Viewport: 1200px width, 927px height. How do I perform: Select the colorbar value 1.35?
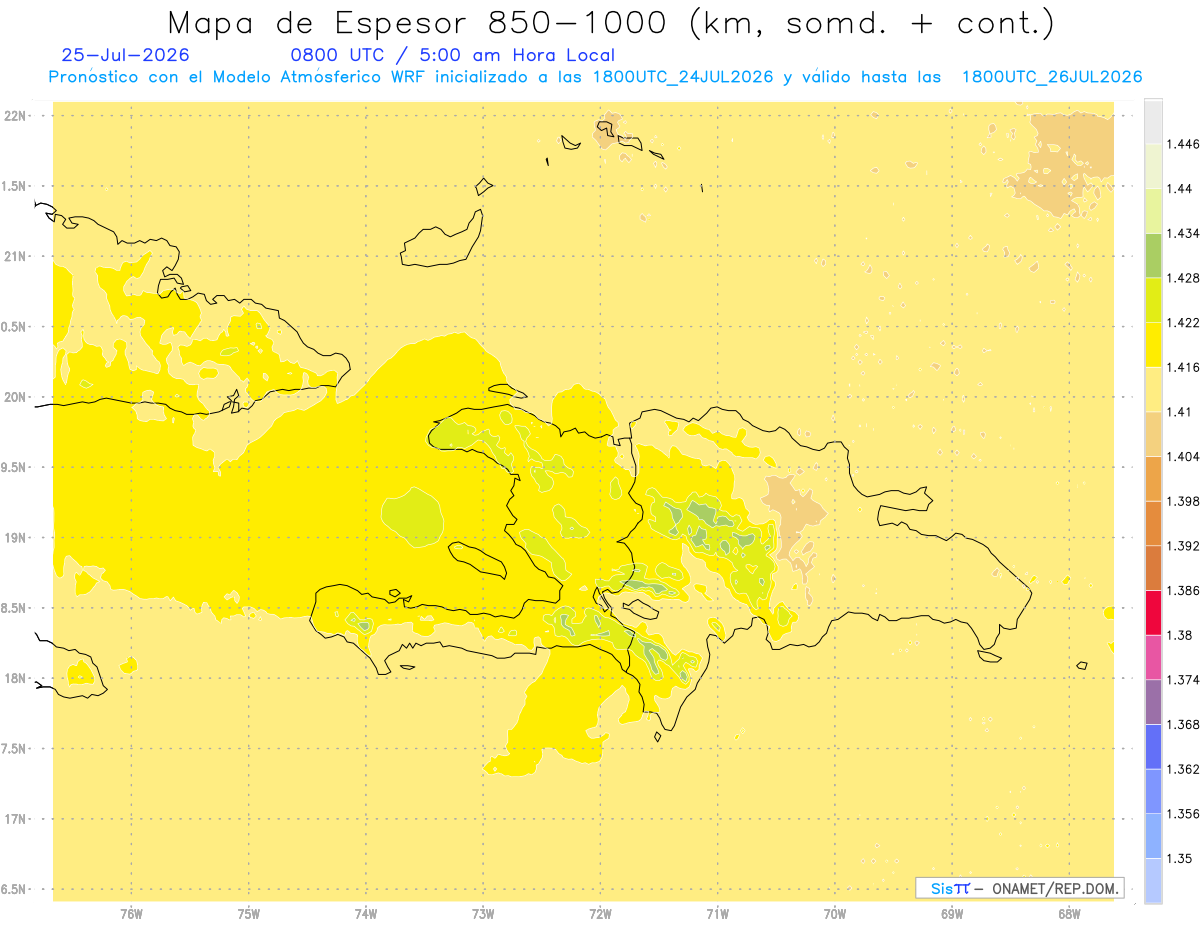pyautogui.click(x=1182, y=858)
